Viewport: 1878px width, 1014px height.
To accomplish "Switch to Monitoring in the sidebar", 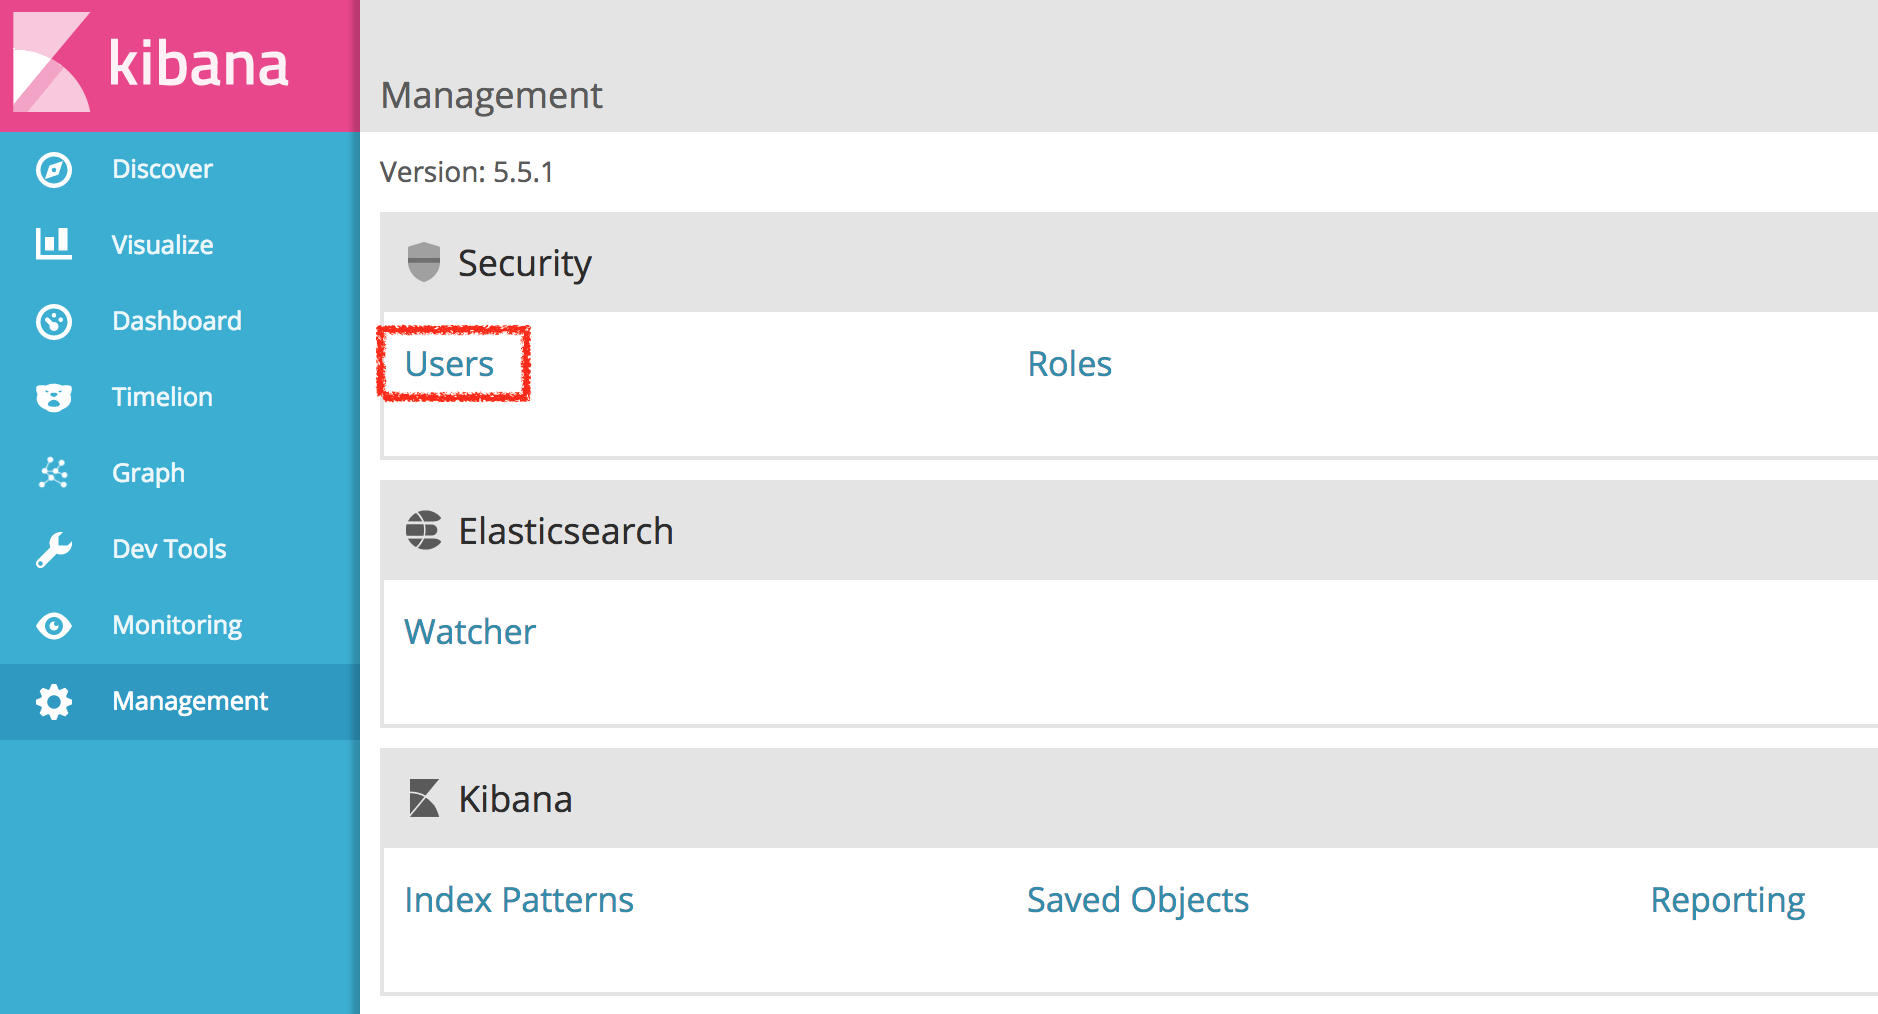I will 180,625.
